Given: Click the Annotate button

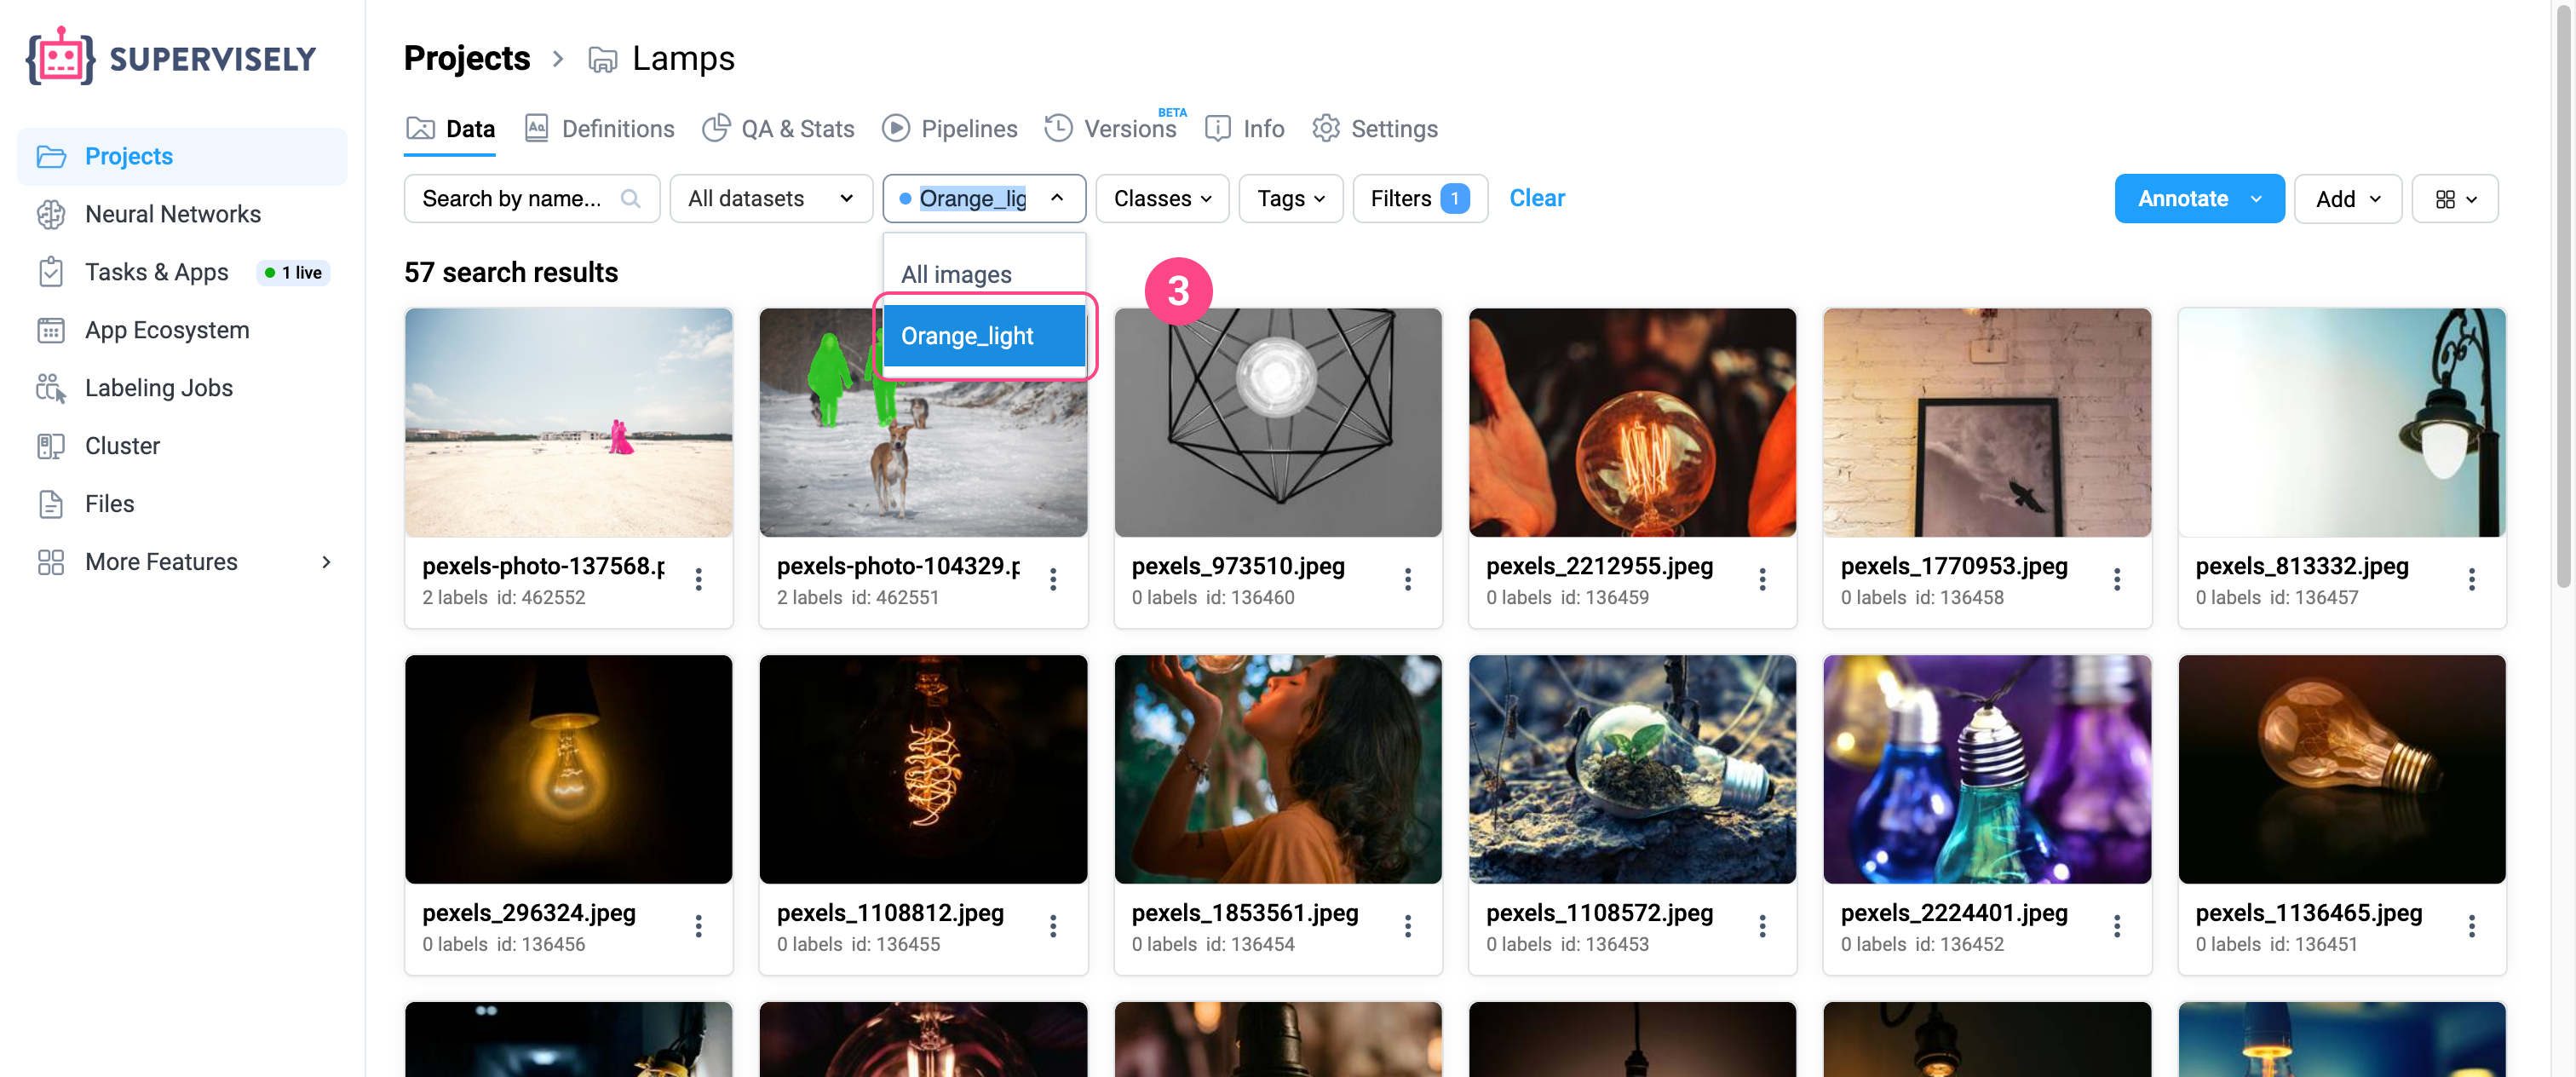Looking at the screenshot, I should (2182, 198).
